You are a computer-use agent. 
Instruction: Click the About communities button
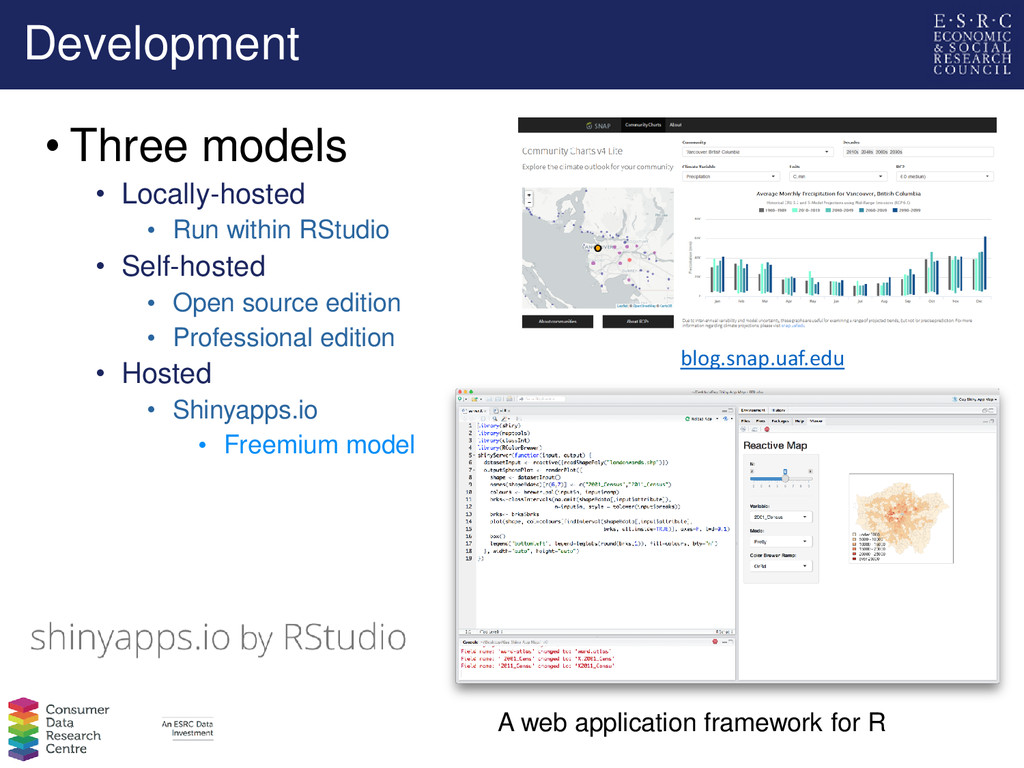pos(558,321)
